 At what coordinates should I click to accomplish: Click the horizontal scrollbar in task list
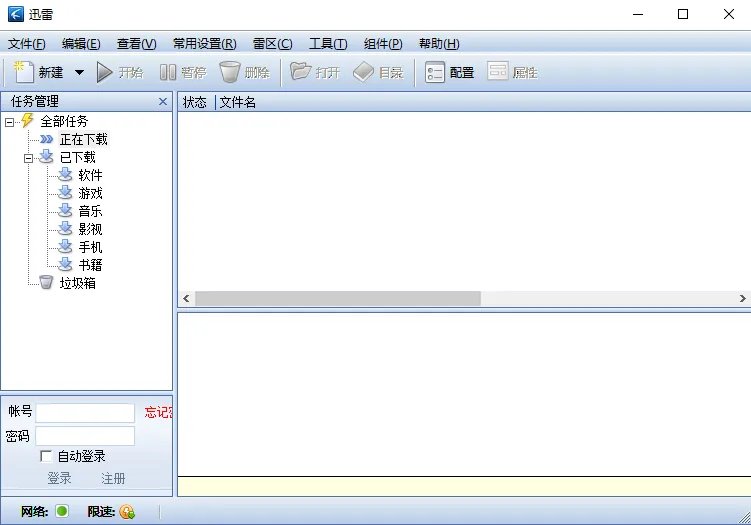(338, 299)
